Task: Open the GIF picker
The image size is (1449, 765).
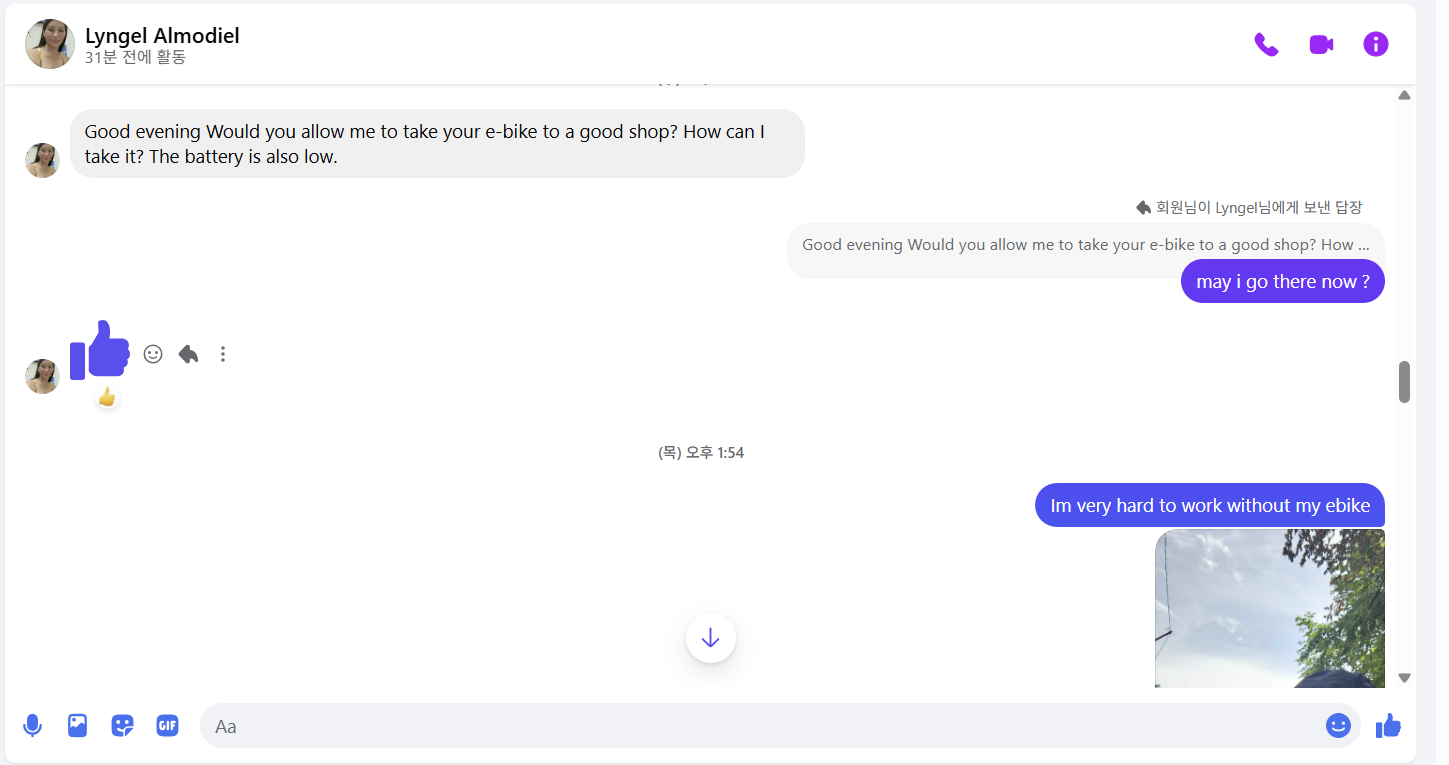Action: (167, 726)
